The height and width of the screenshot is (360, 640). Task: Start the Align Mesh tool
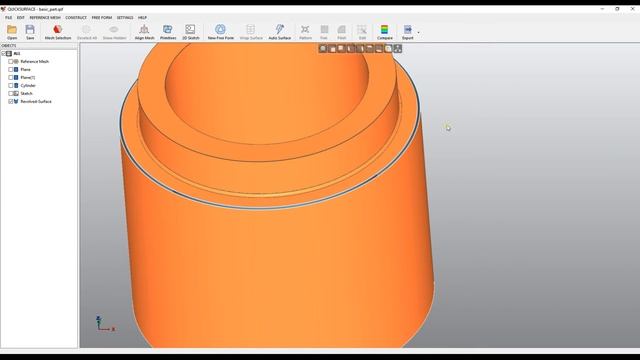[144, 32]
